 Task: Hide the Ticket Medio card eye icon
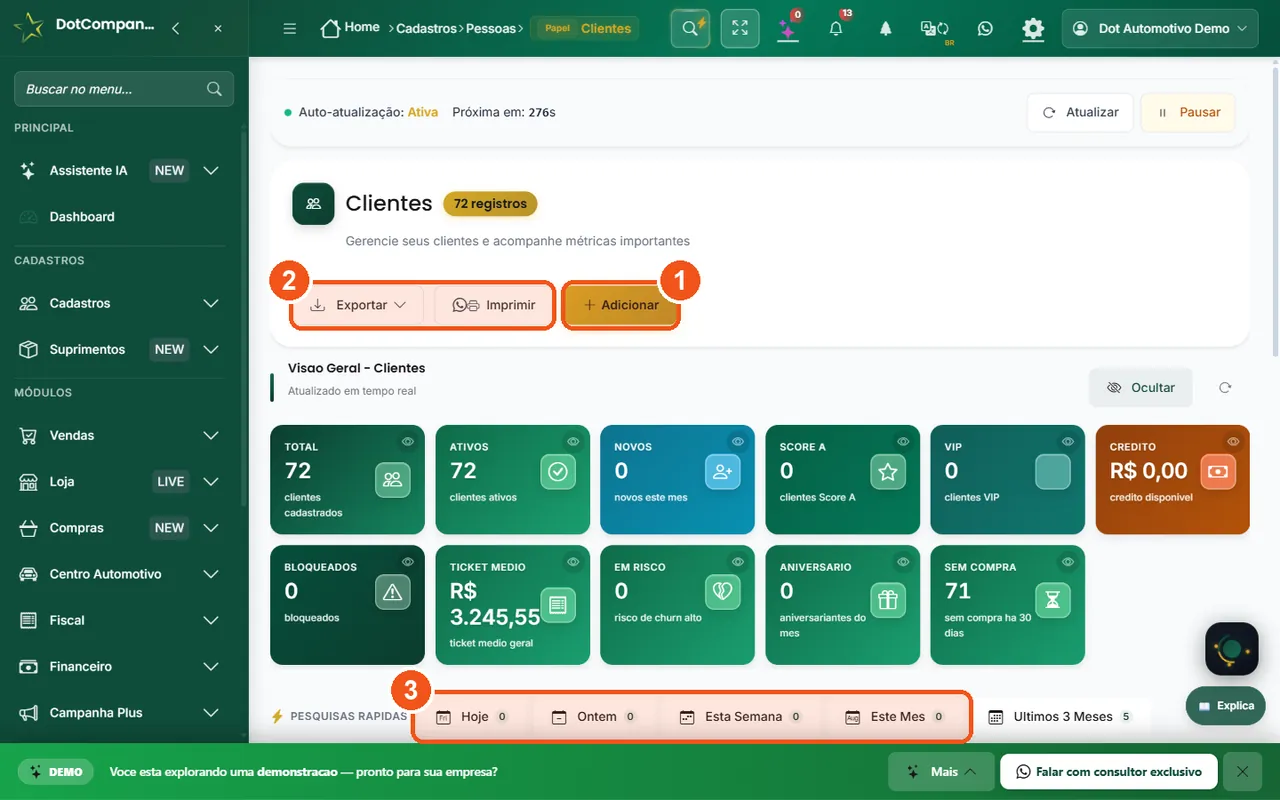[573, 561]
